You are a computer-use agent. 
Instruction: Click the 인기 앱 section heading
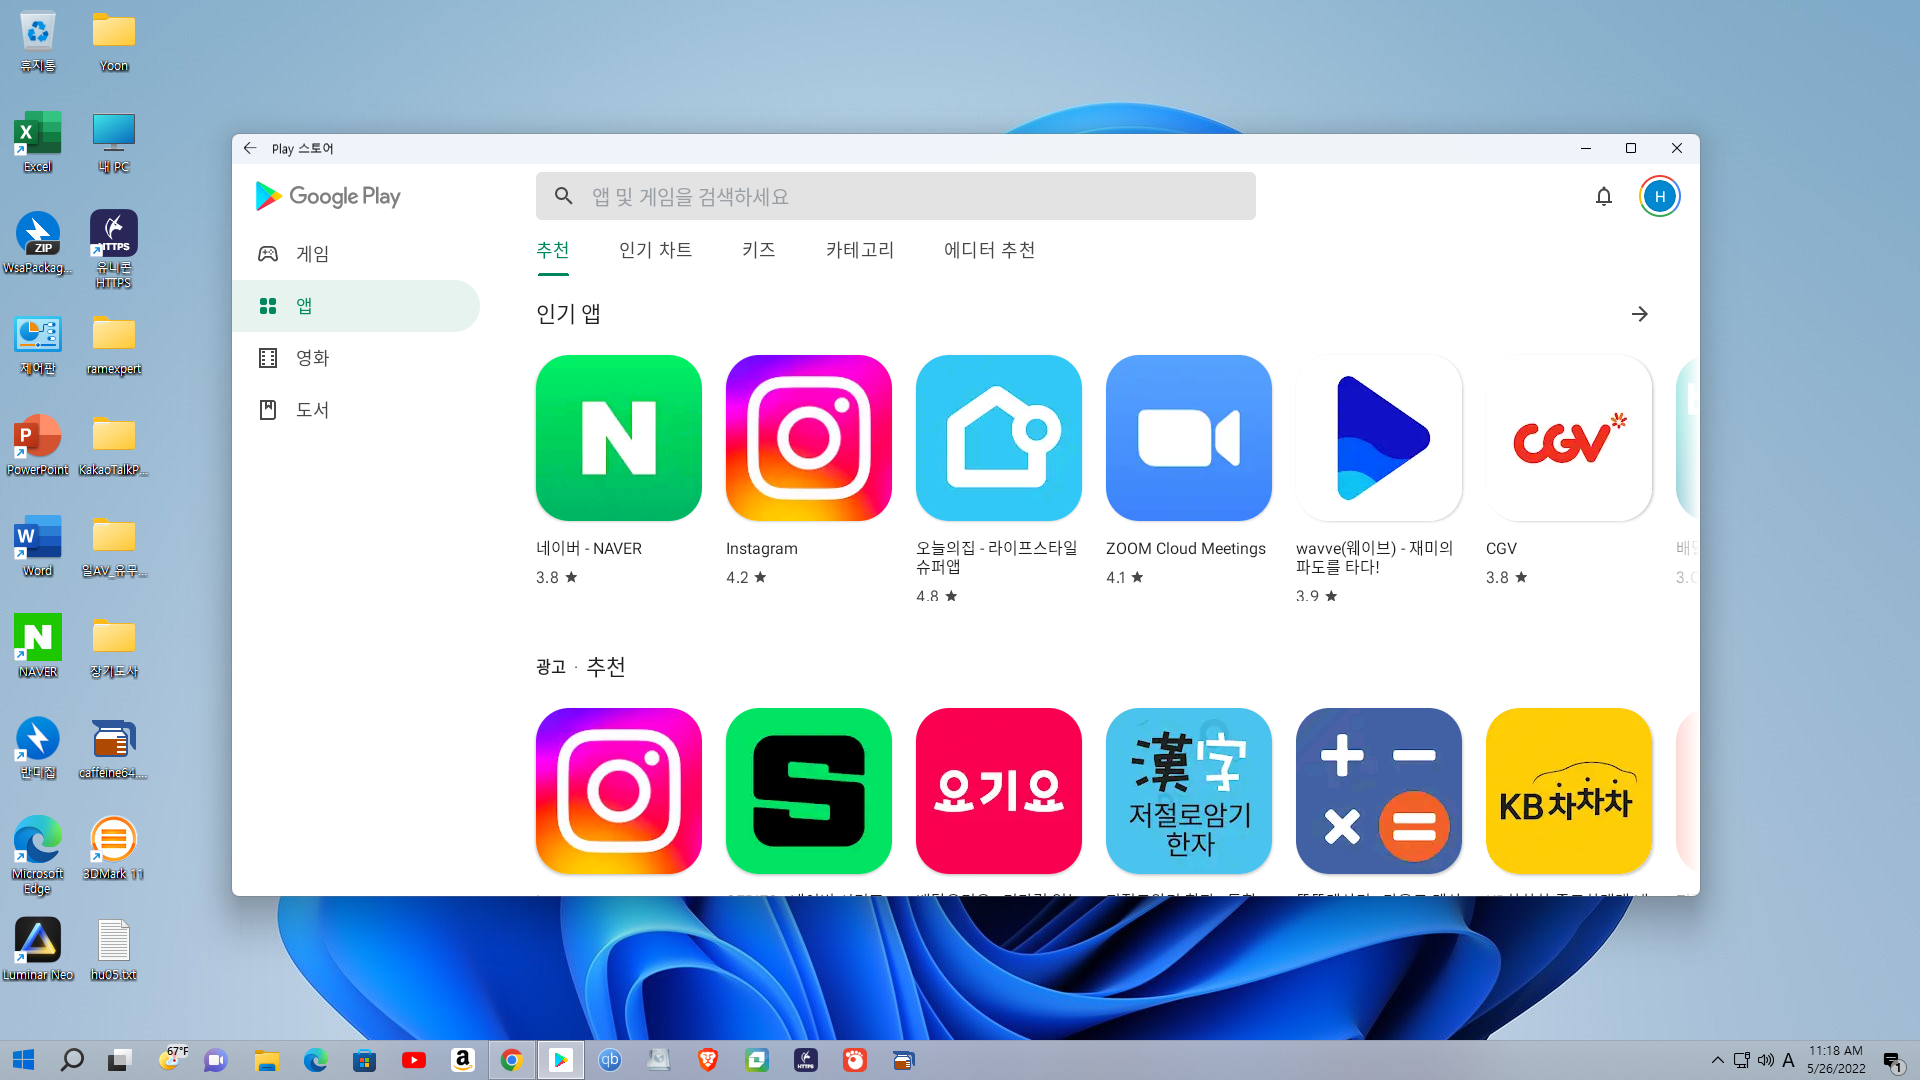(568, 314)
